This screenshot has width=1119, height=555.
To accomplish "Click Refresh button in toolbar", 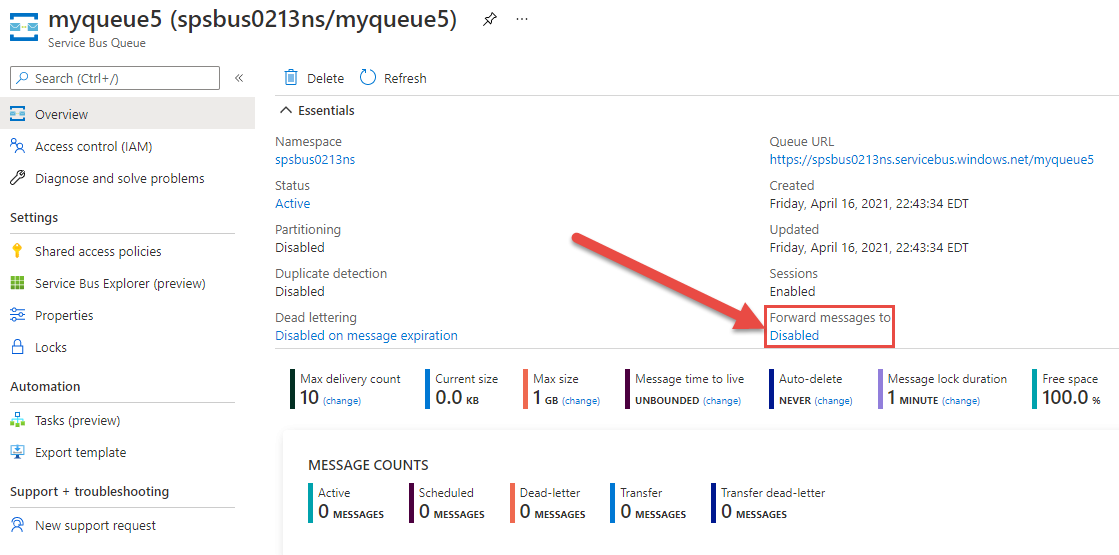I will click(393, 78).
